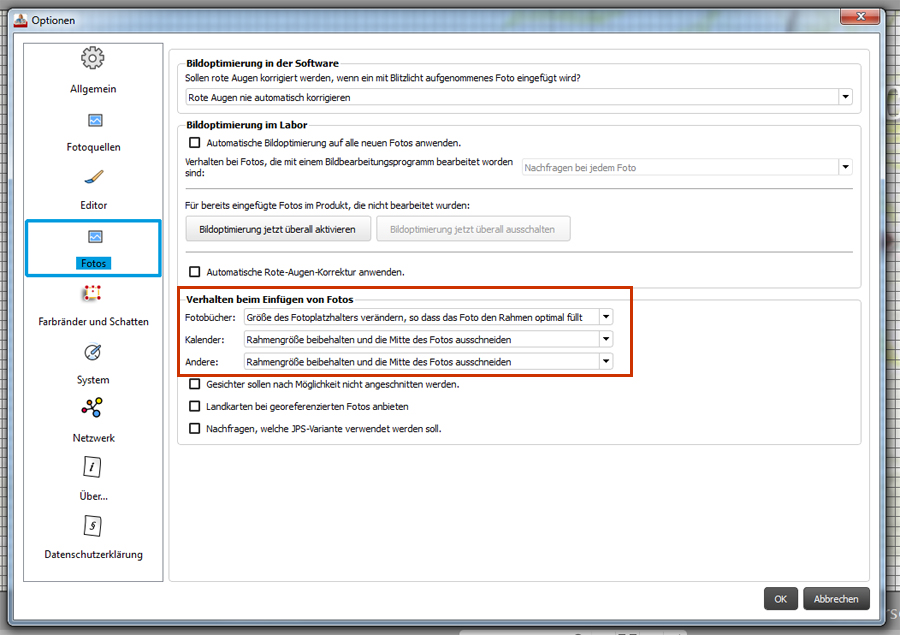Open Allgemein settings via gear icon
This screenshot has width=900, height=635.
click(92, 57)
